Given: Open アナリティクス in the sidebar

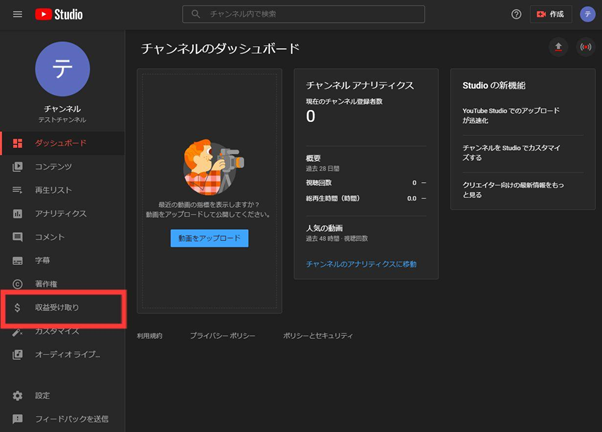Looking at the screenshot, I should [60, 214].
